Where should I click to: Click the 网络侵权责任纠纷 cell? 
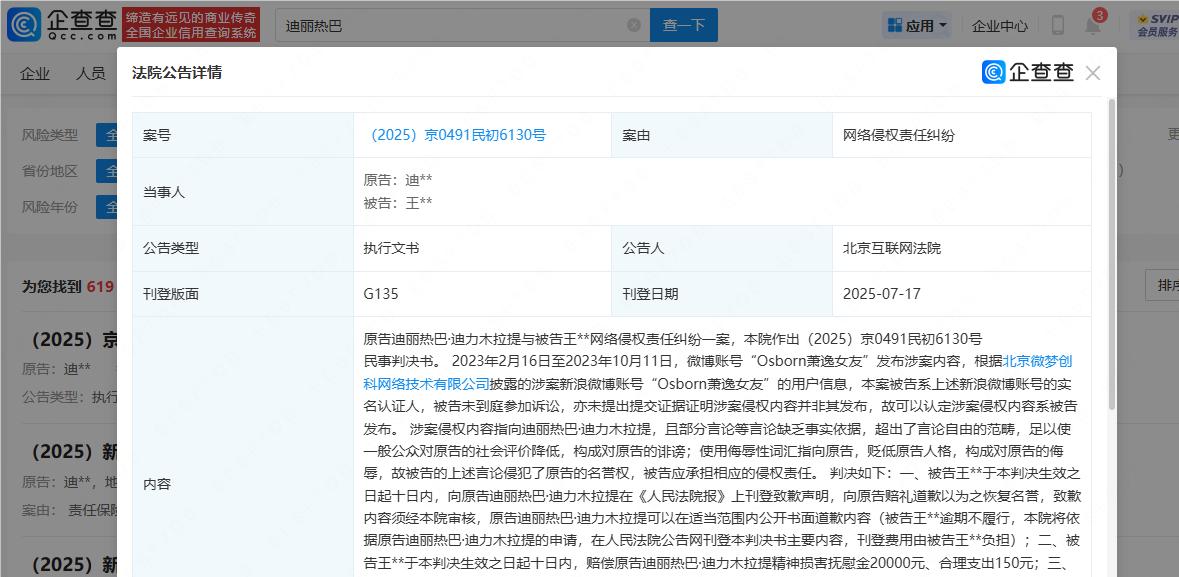click(x=961, y=135)
